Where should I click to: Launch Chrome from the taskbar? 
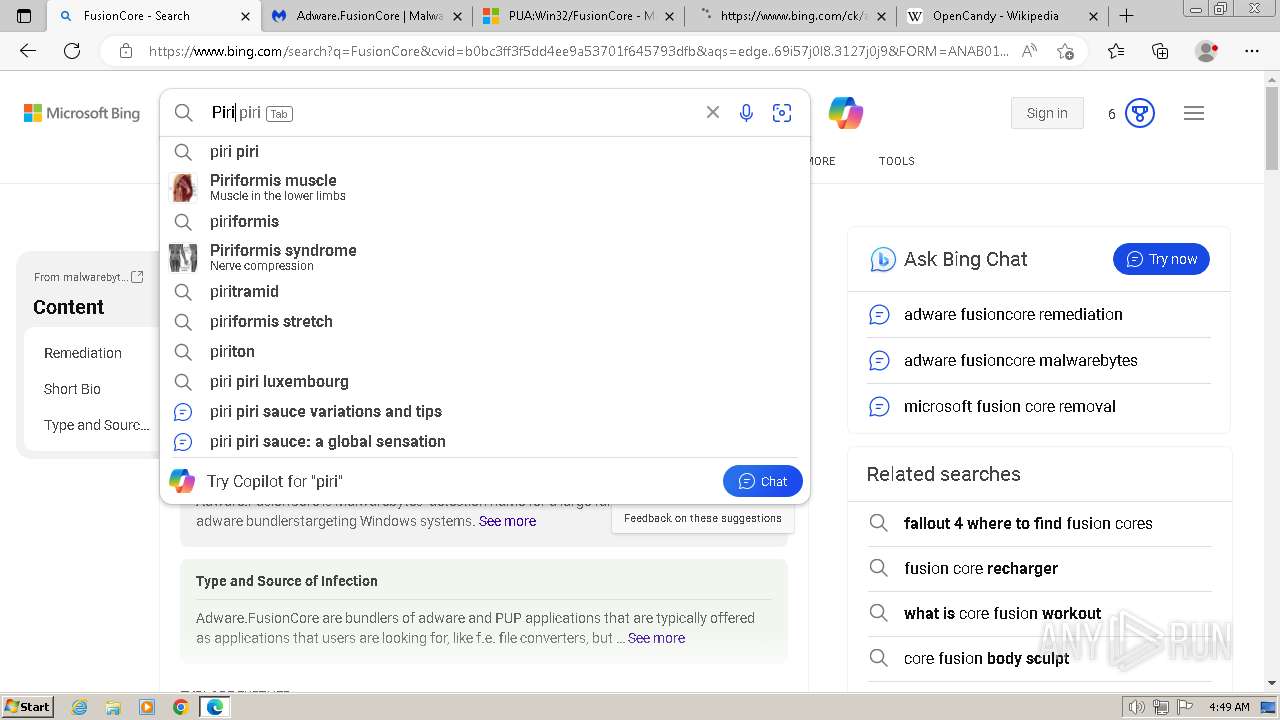pyautogui.click(x=180, y=707)
